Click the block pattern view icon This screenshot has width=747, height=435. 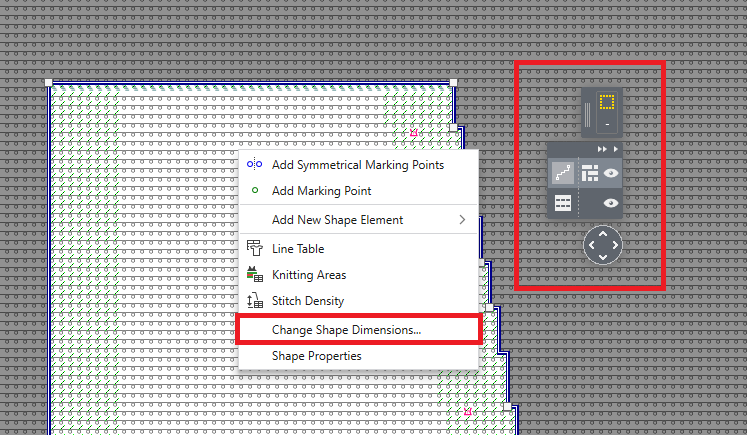pos(589,172)
